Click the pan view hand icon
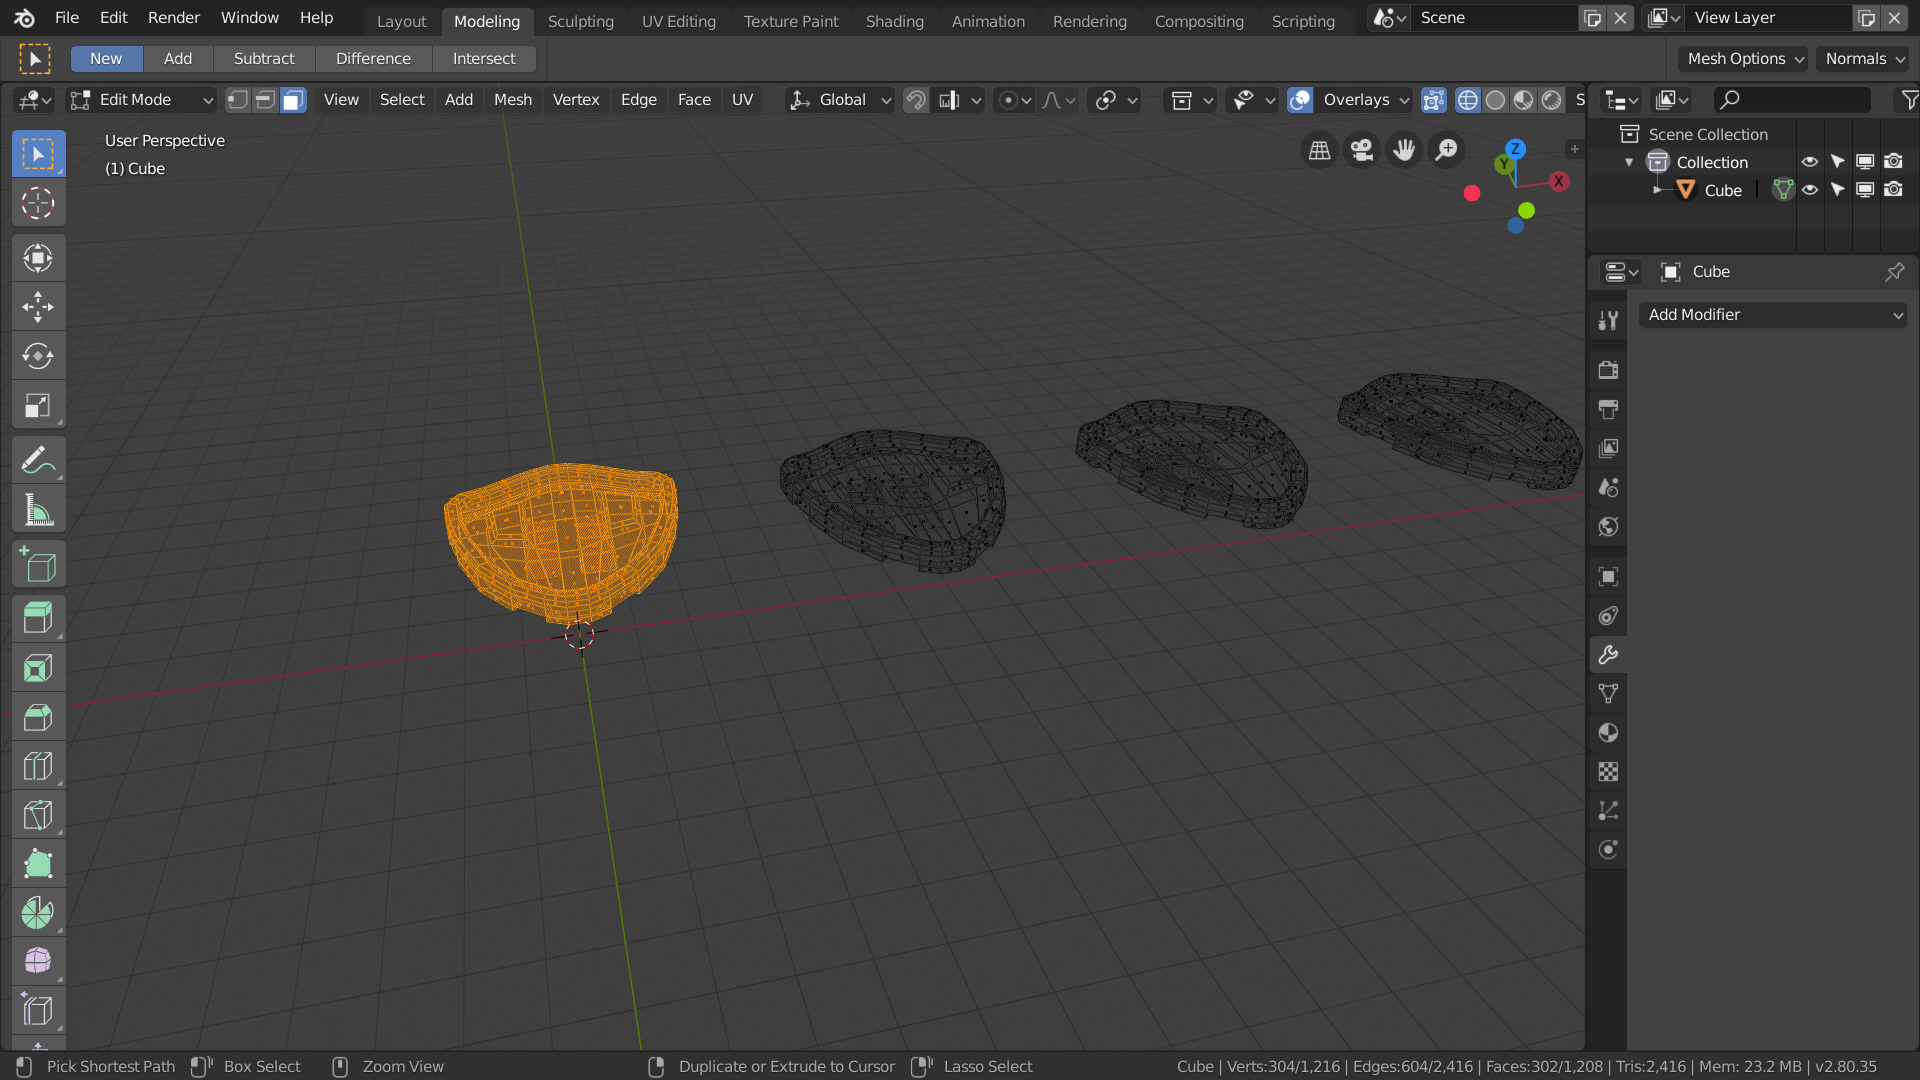The width and height of the screenshot is (1920, 1080). (x=1404, y=150)
